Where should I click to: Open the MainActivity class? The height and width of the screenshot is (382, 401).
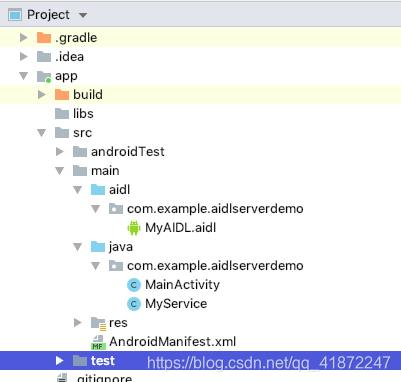(x=182, y=285)
